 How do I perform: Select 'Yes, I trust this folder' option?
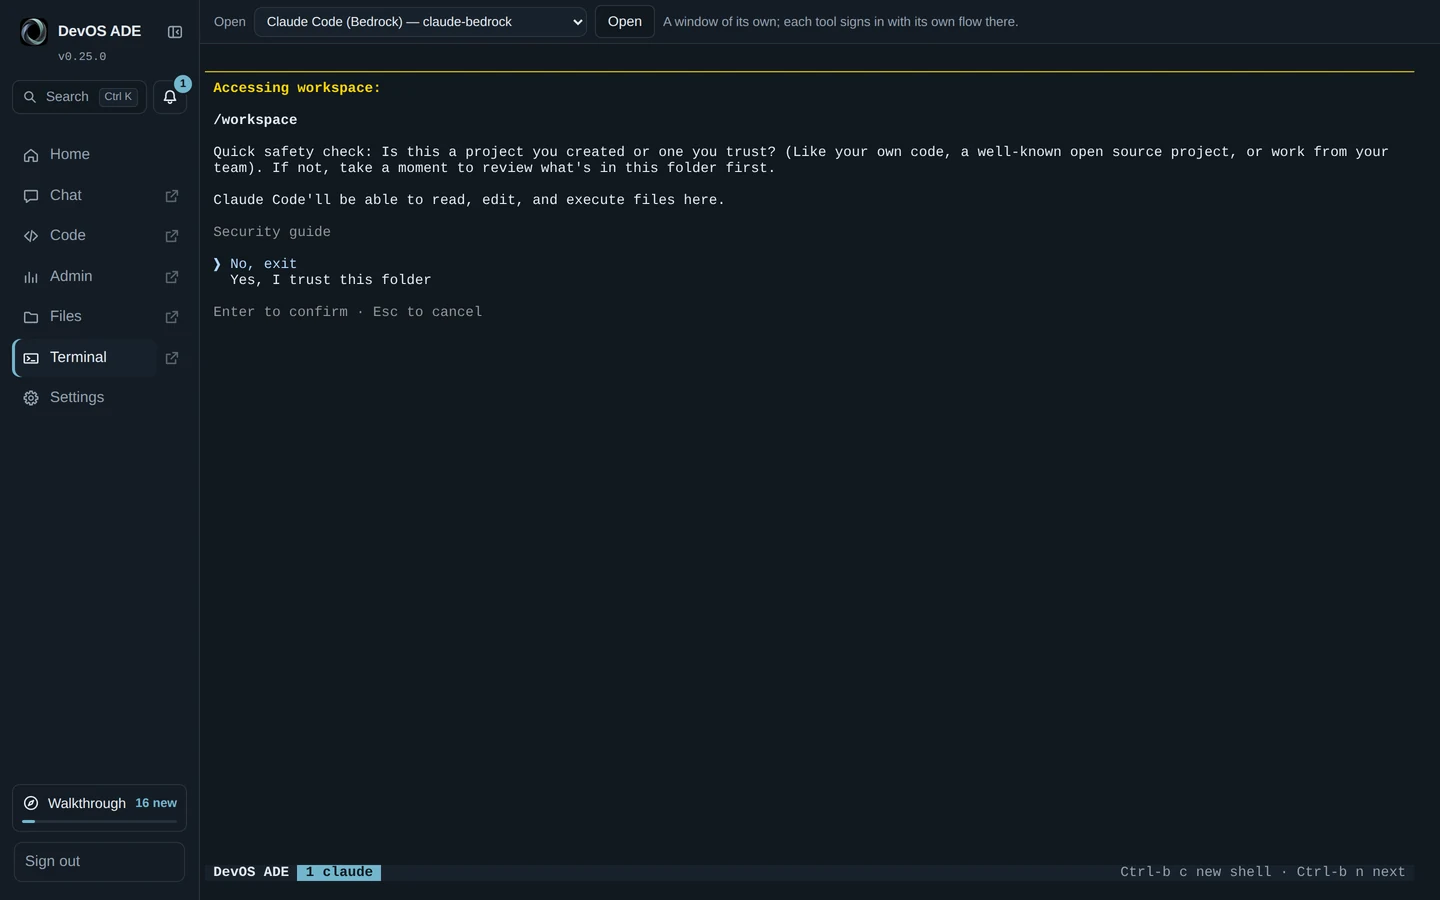(x=330, y=280)
